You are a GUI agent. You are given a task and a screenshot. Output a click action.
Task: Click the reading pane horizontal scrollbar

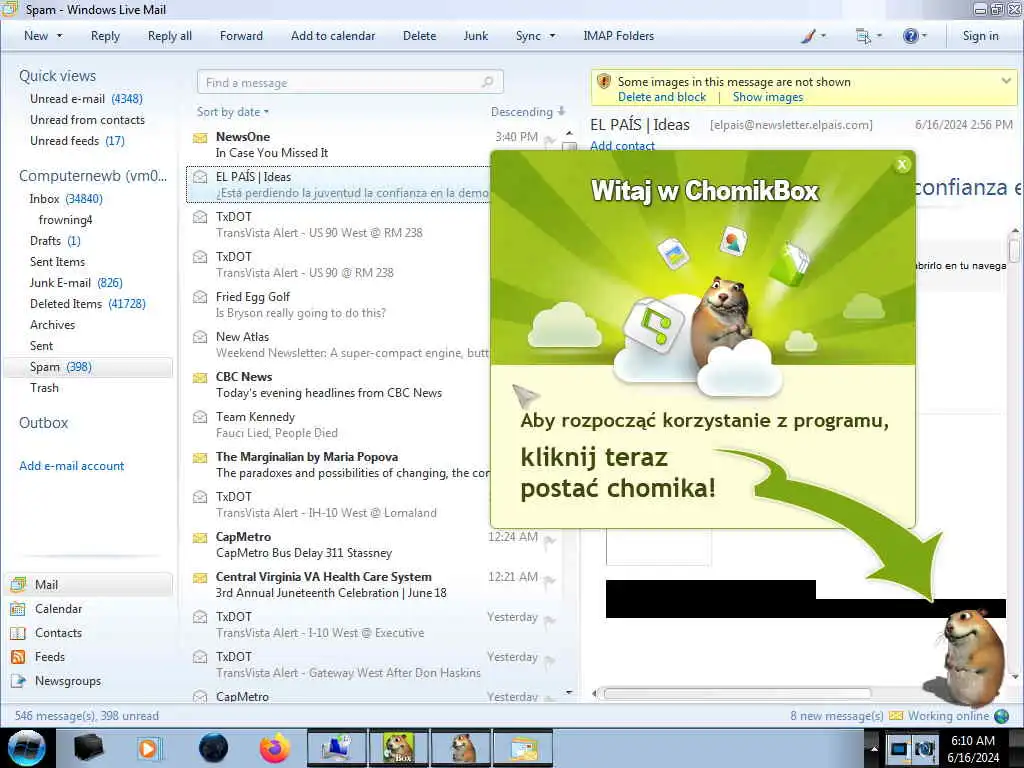coord(737,694)
